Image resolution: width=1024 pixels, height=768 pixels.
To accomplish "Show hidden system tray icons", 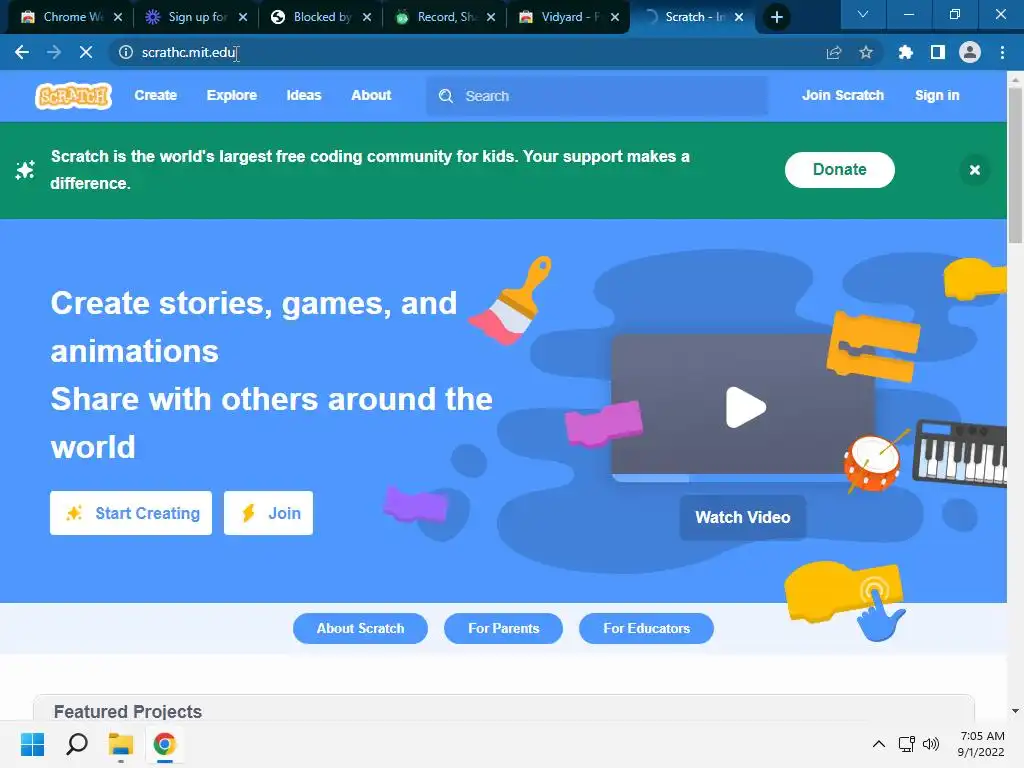I will (879, 744).
